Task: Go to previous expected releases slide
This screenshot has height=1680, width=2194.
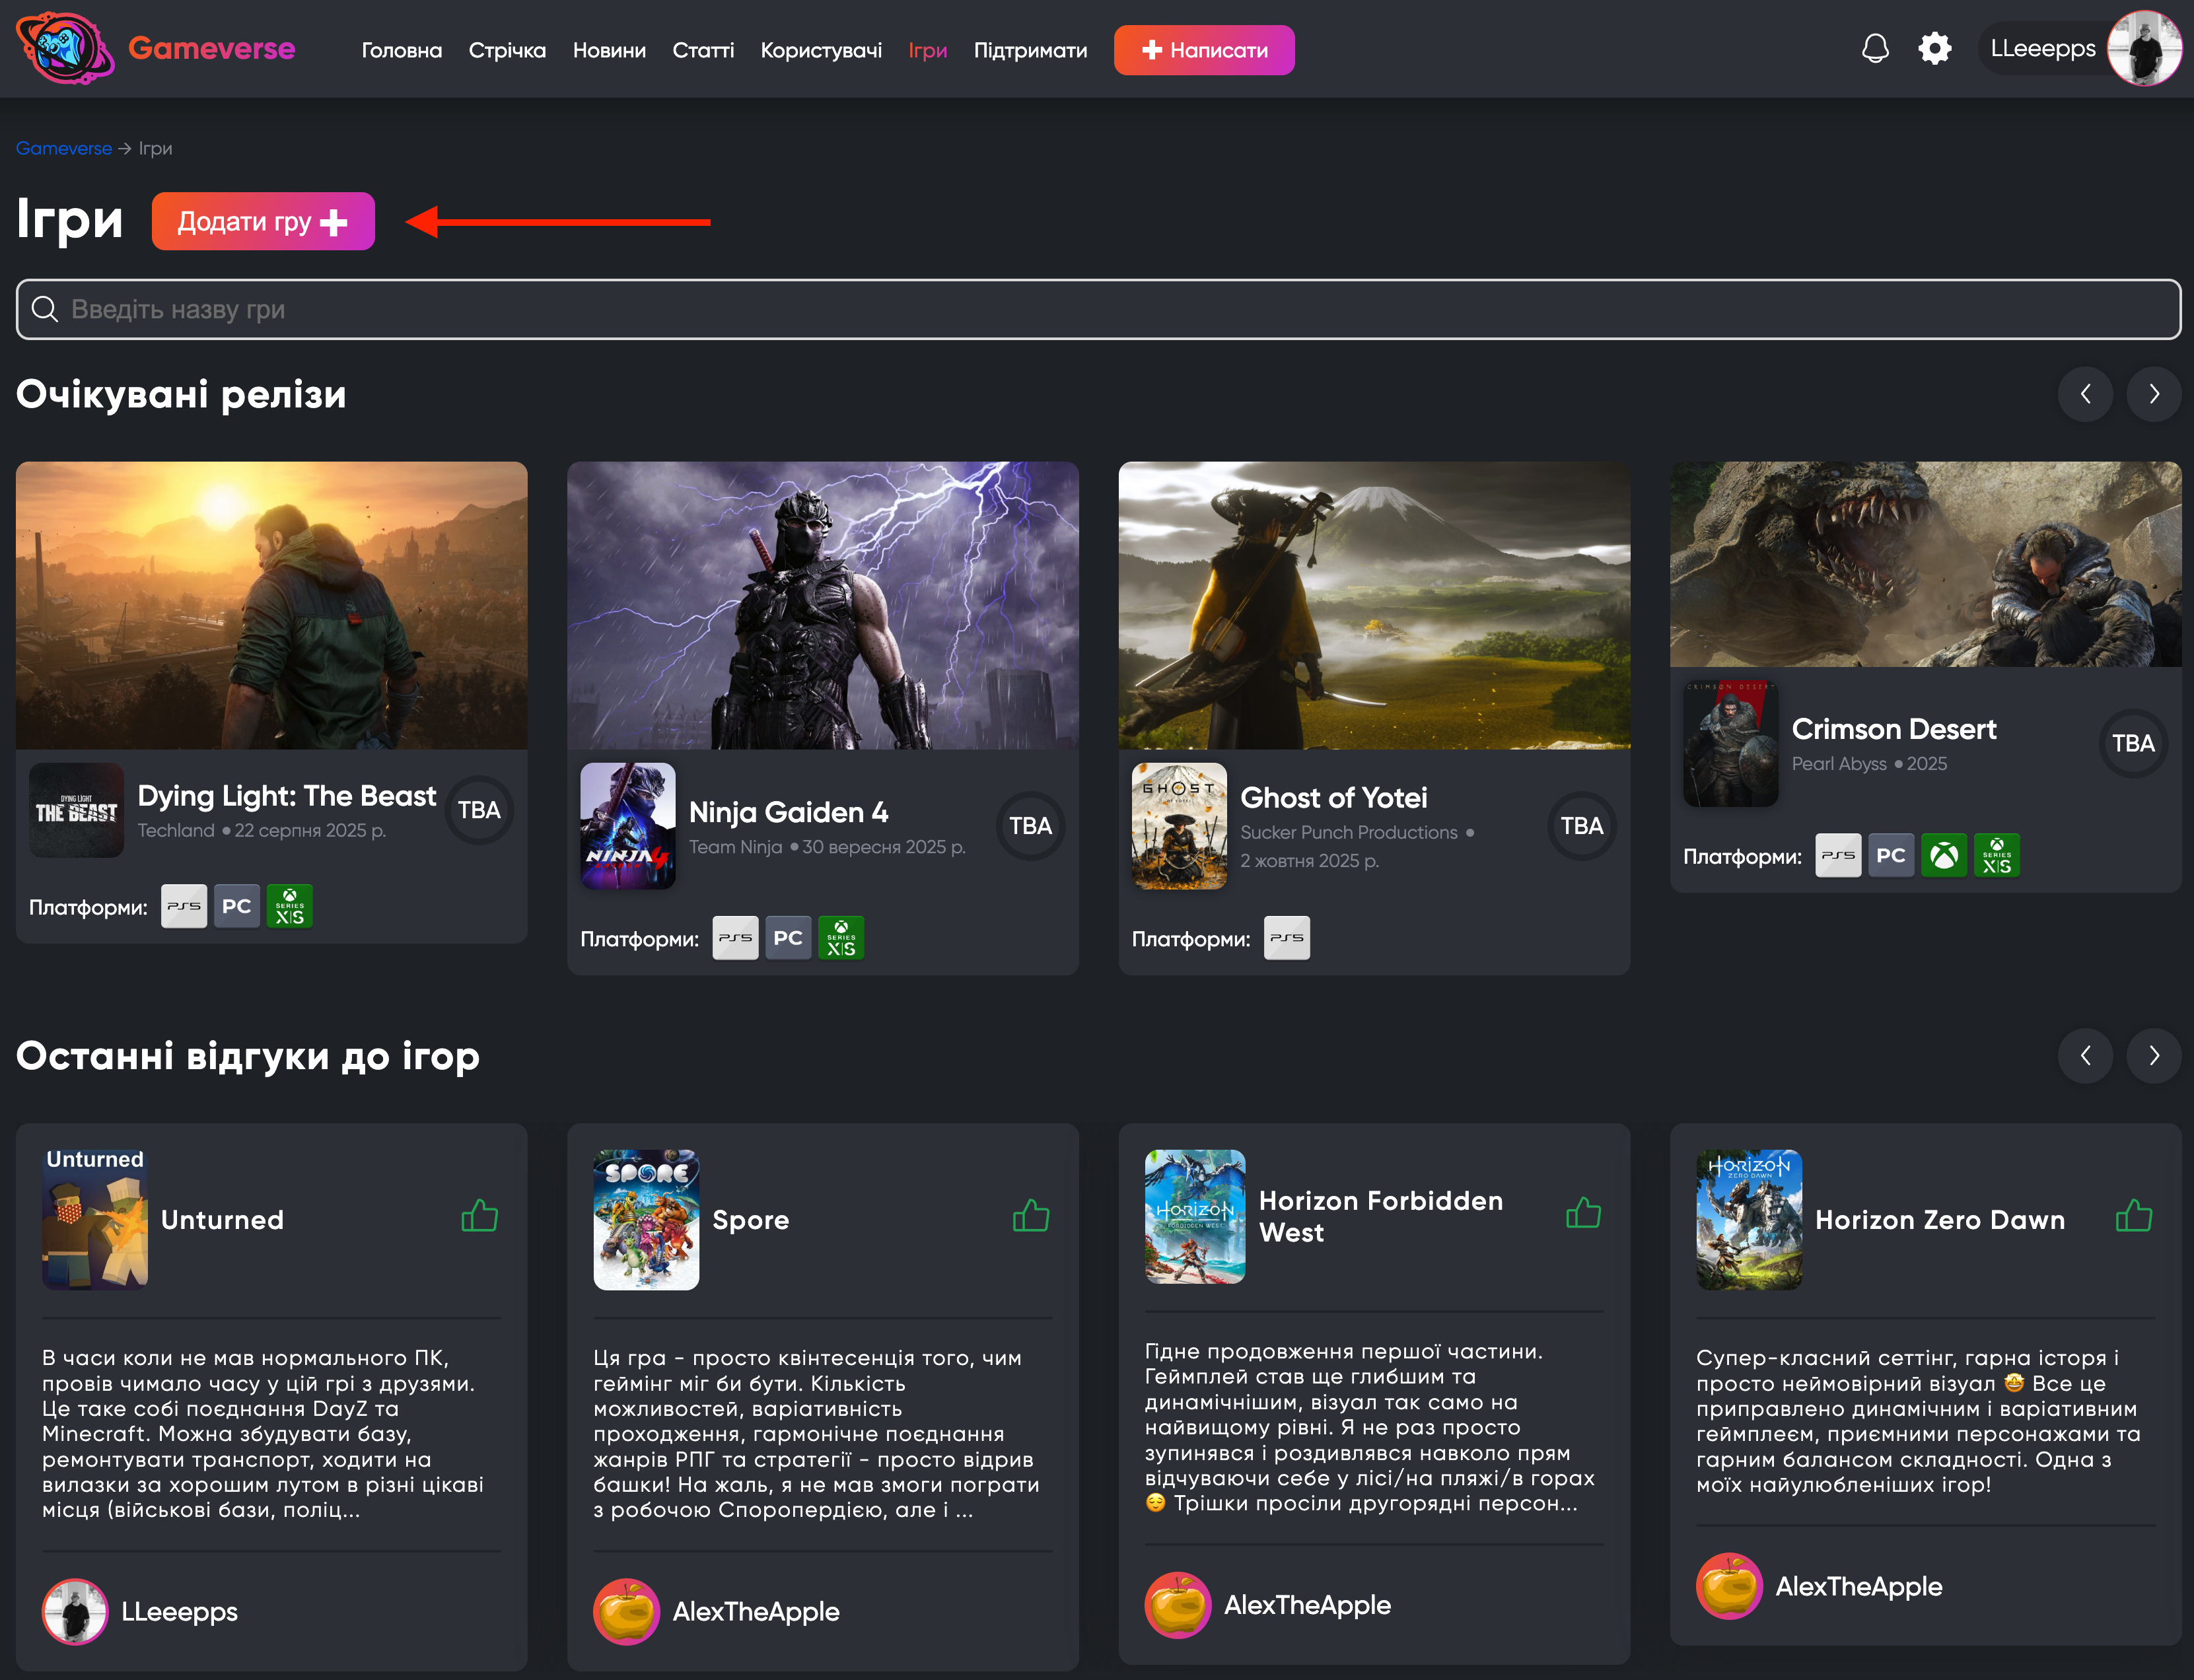Action: [2085, 394]
